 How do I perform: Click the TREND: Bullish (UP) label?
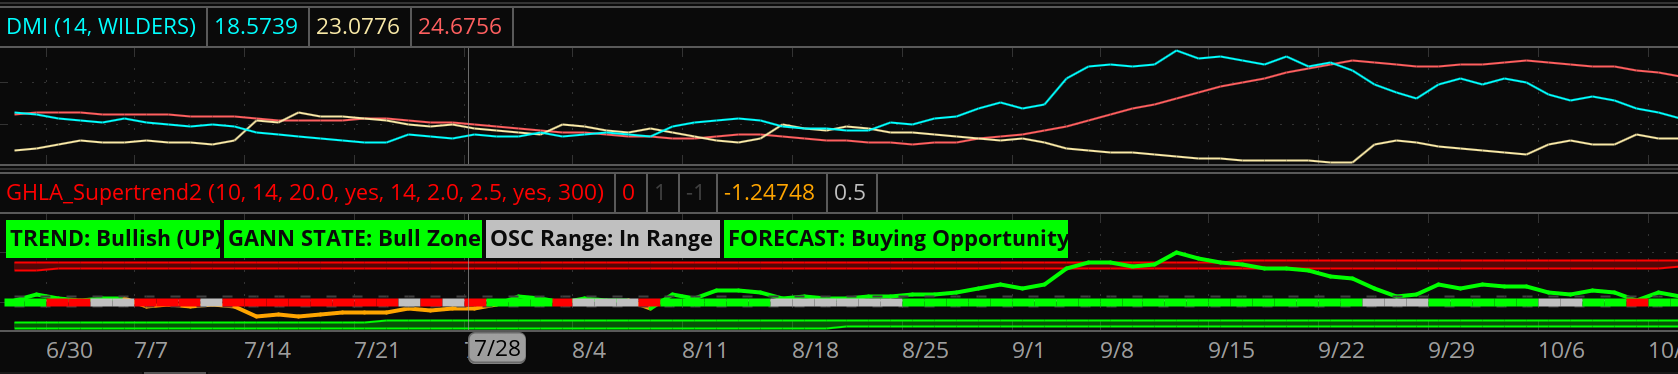click(x=113, y=239)
